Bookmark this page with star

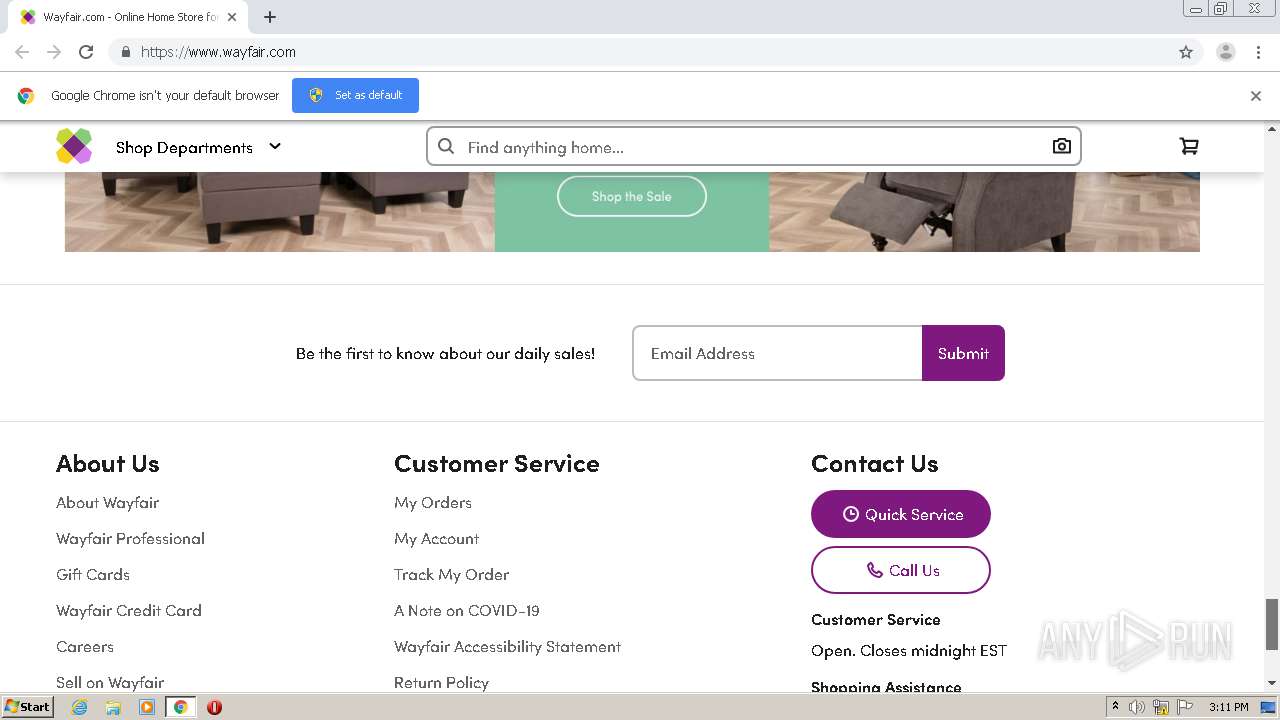[x=1186, y=52]
